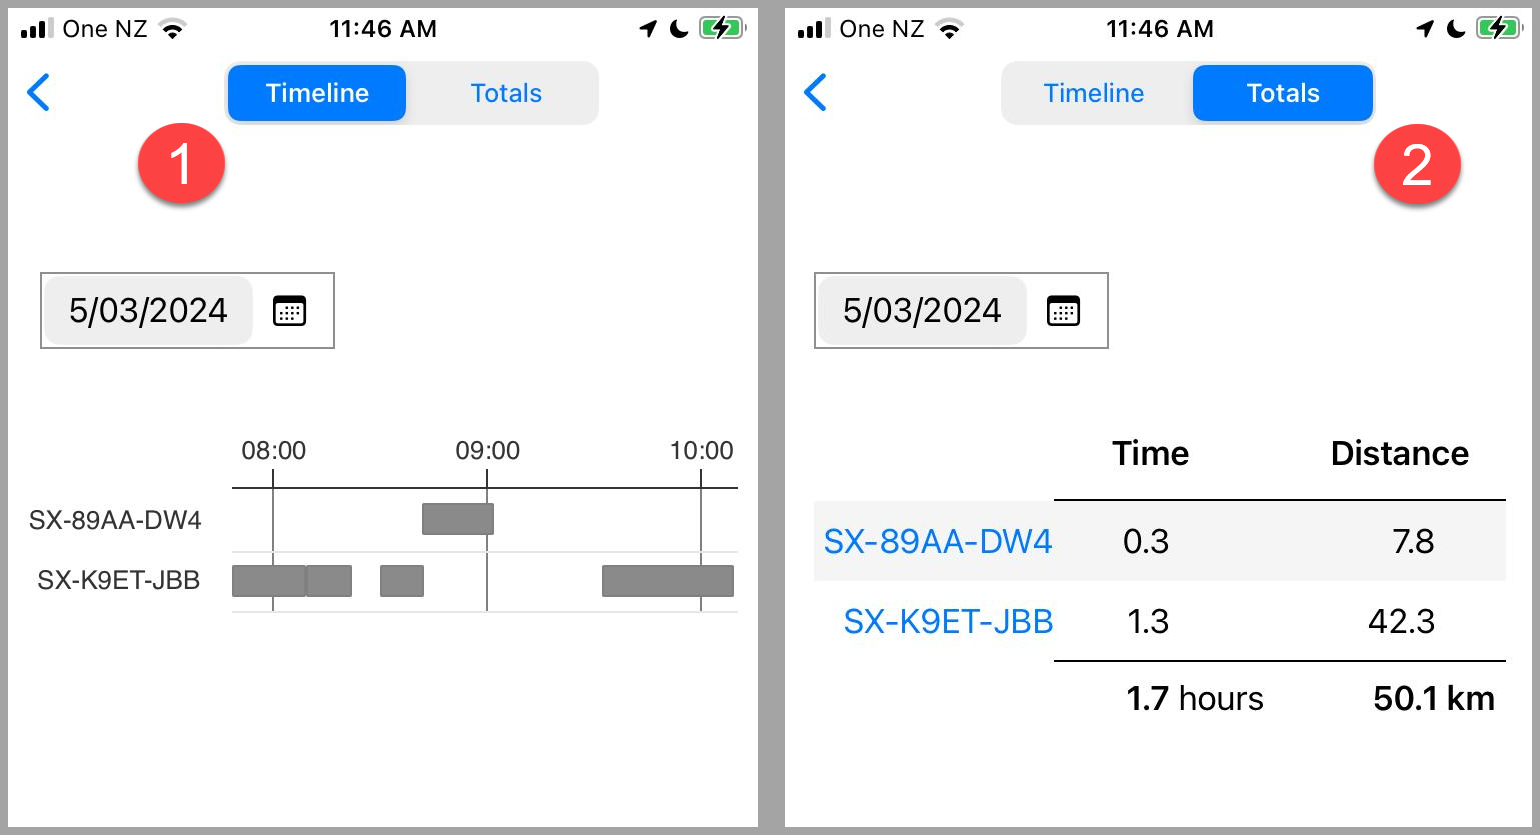
Task: Open the calendar picker icon on the Totals screen
Action: [1063, 311]
